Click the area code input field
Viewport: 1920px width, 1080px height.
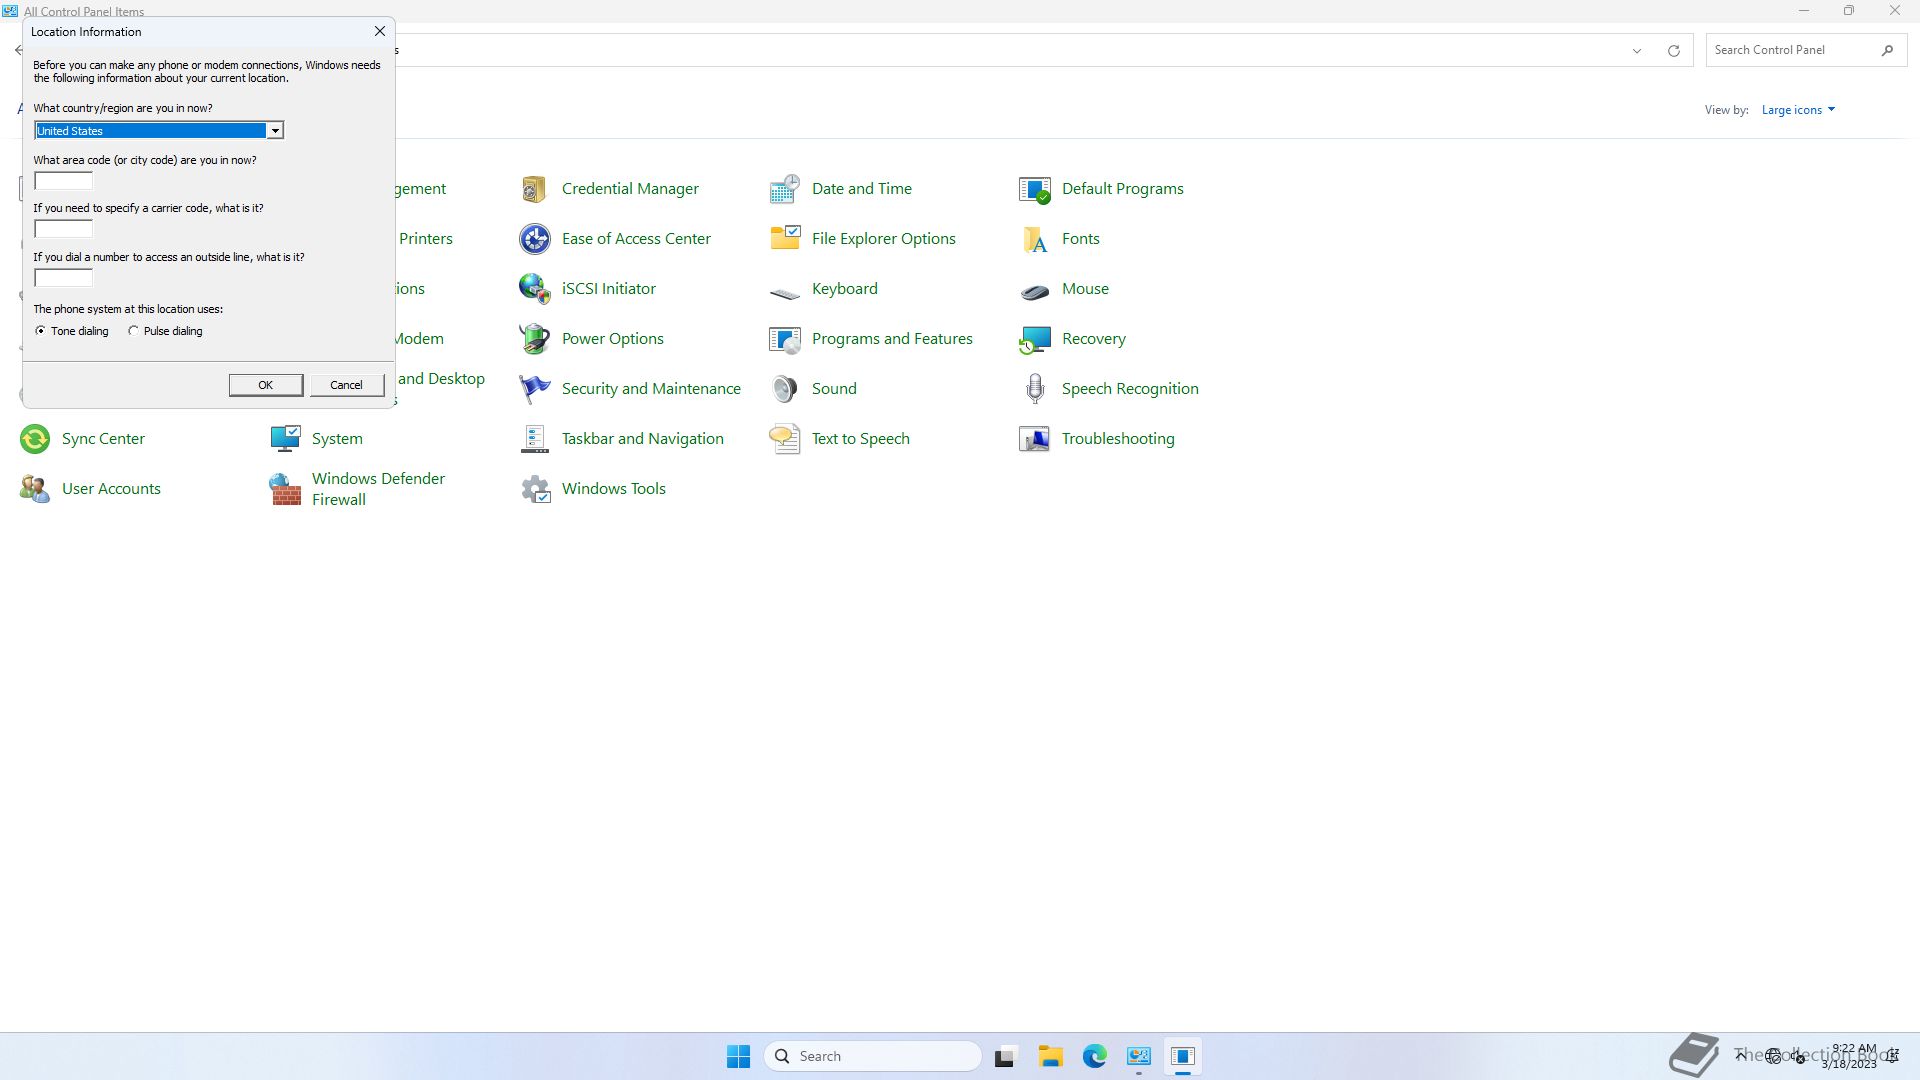63,181
